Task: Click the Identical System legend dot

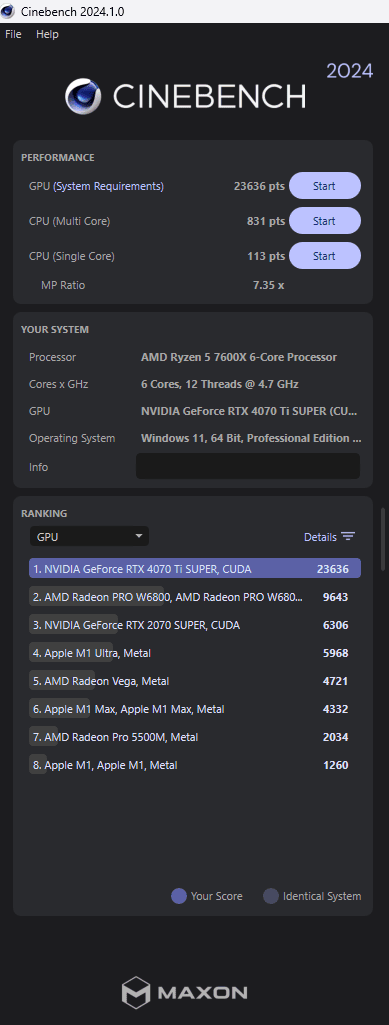Action: point(271,896)
